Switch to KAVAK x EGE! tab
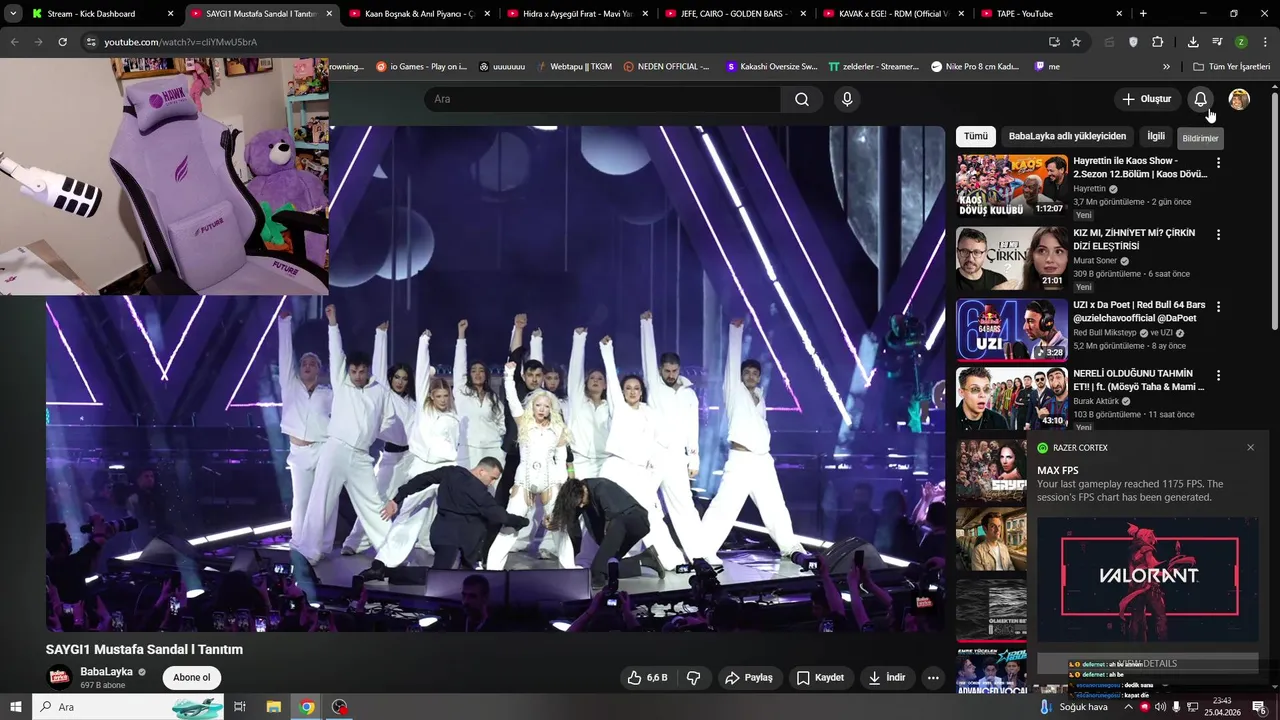The height and width of the screenshot is (720, 1280). click(894, 13)
